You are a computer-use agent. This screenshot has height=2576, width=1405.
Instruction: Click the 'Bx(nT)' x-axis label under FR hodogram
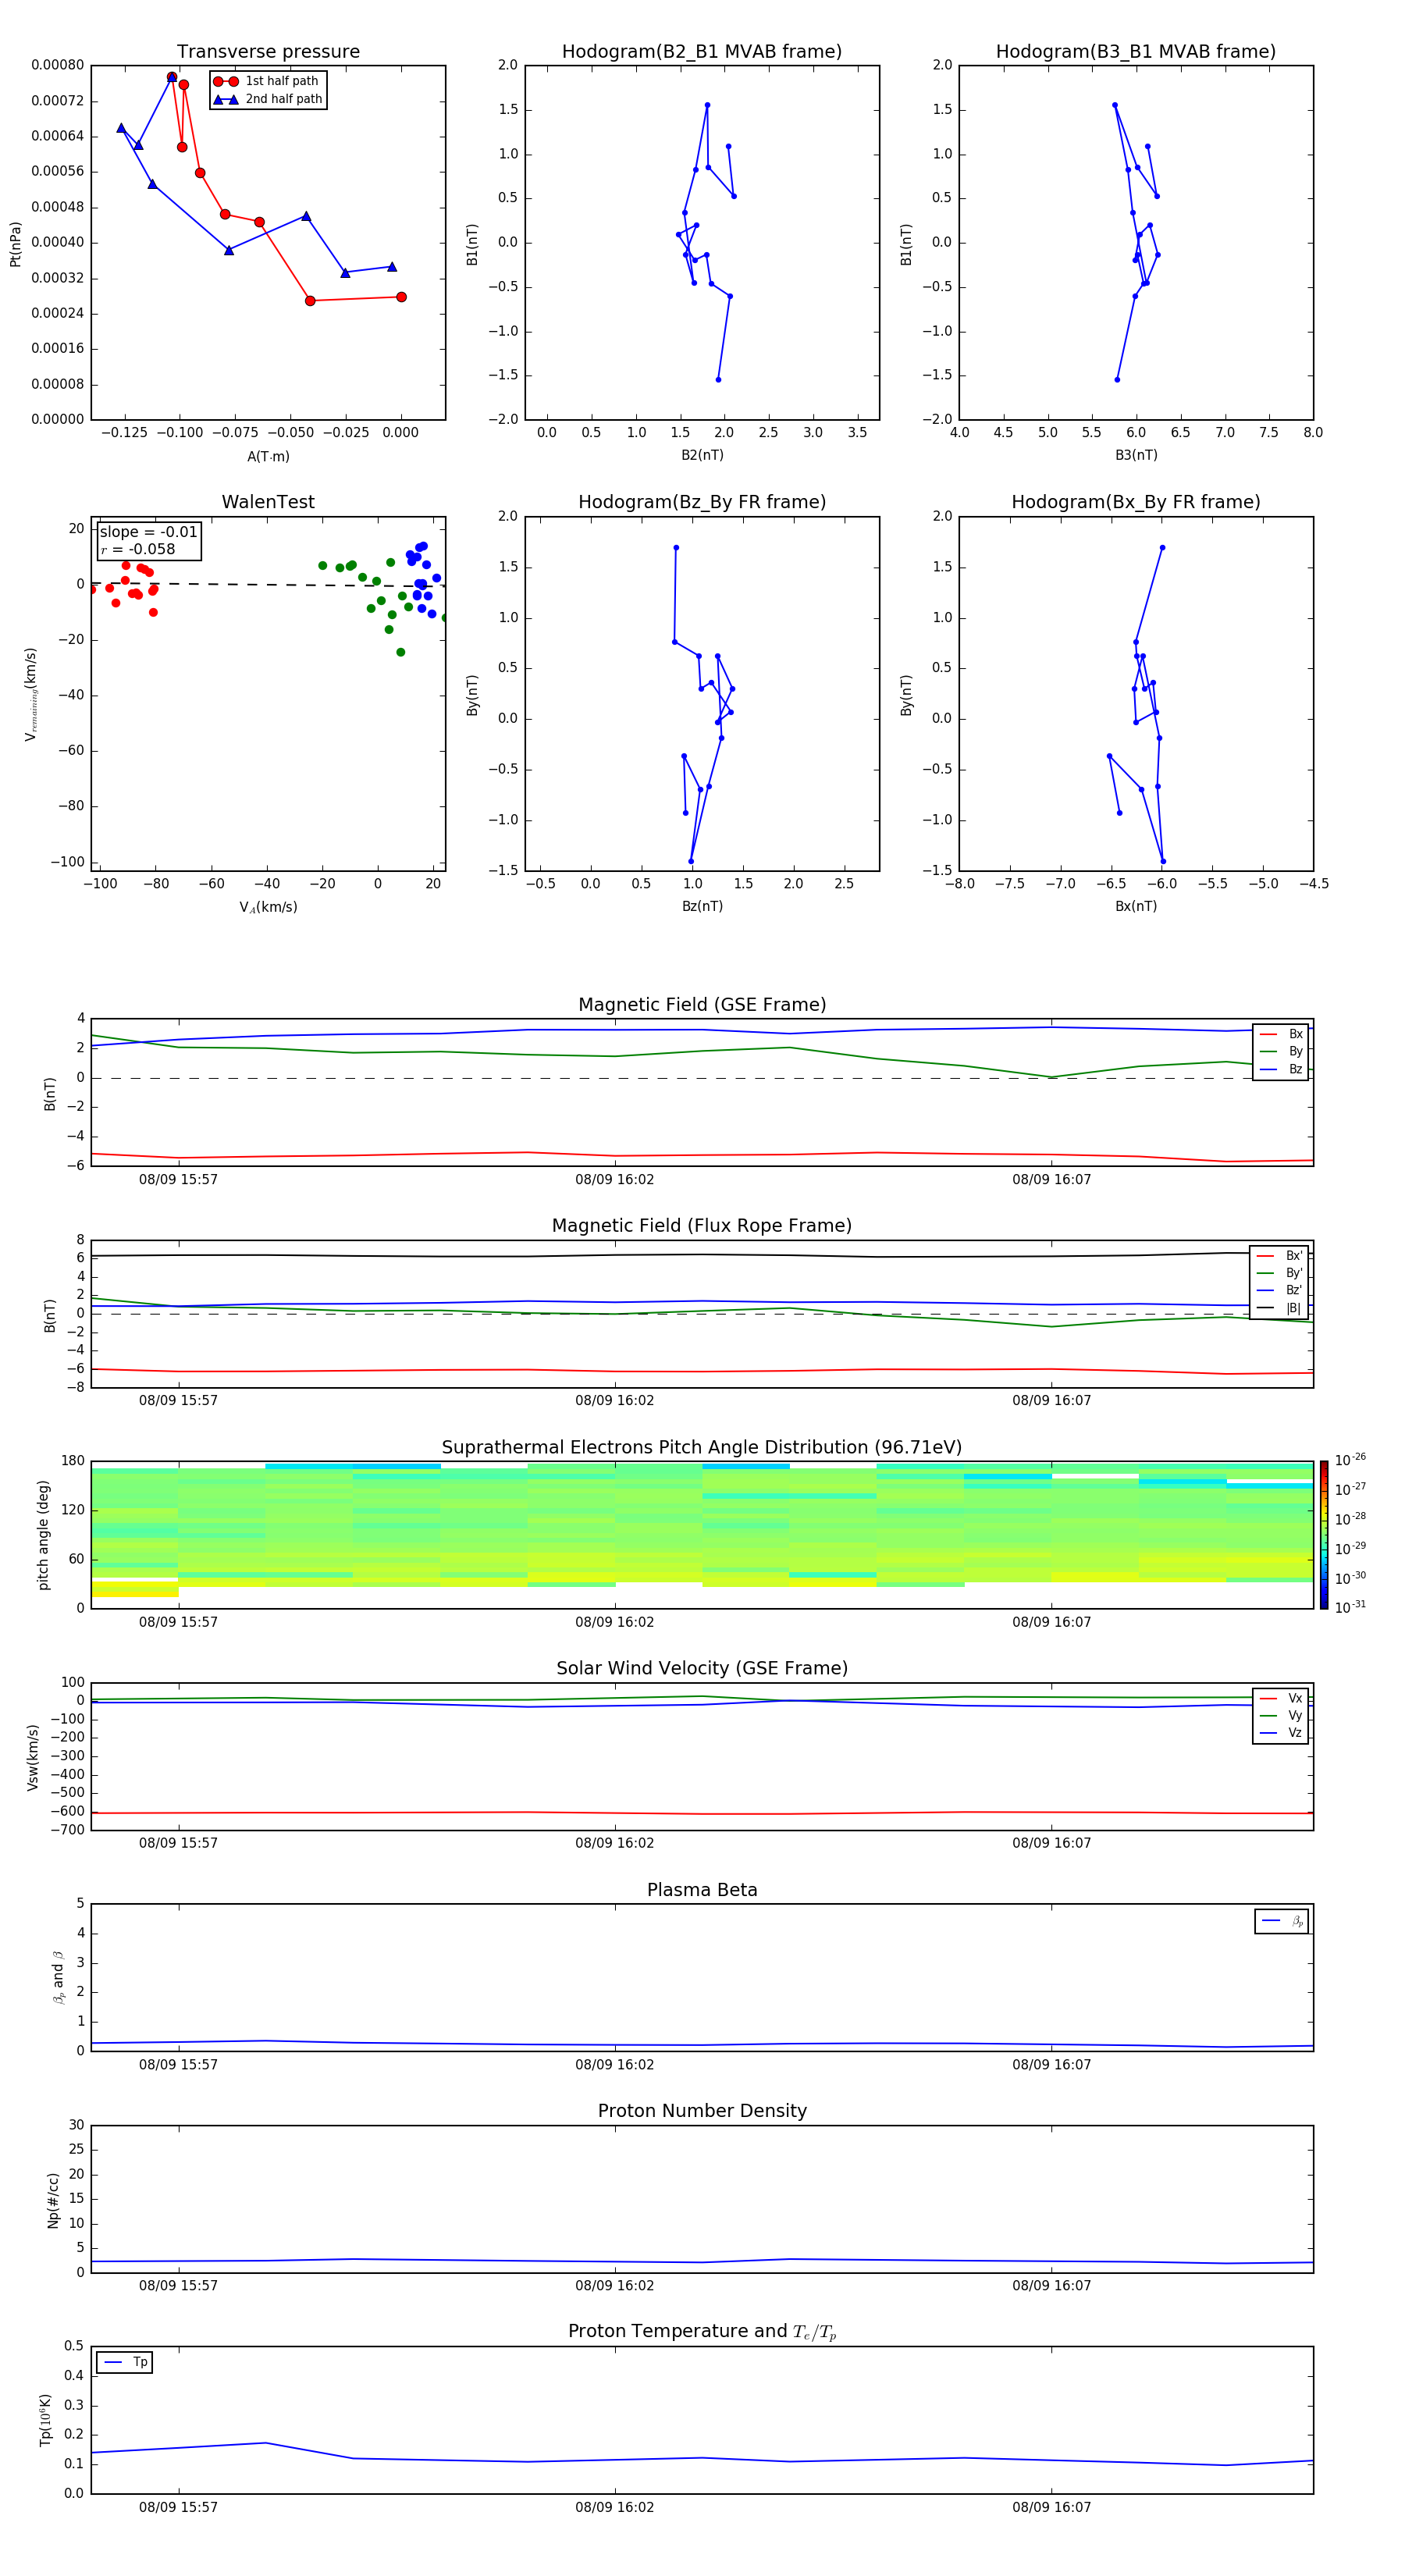tap(1136, 906)
